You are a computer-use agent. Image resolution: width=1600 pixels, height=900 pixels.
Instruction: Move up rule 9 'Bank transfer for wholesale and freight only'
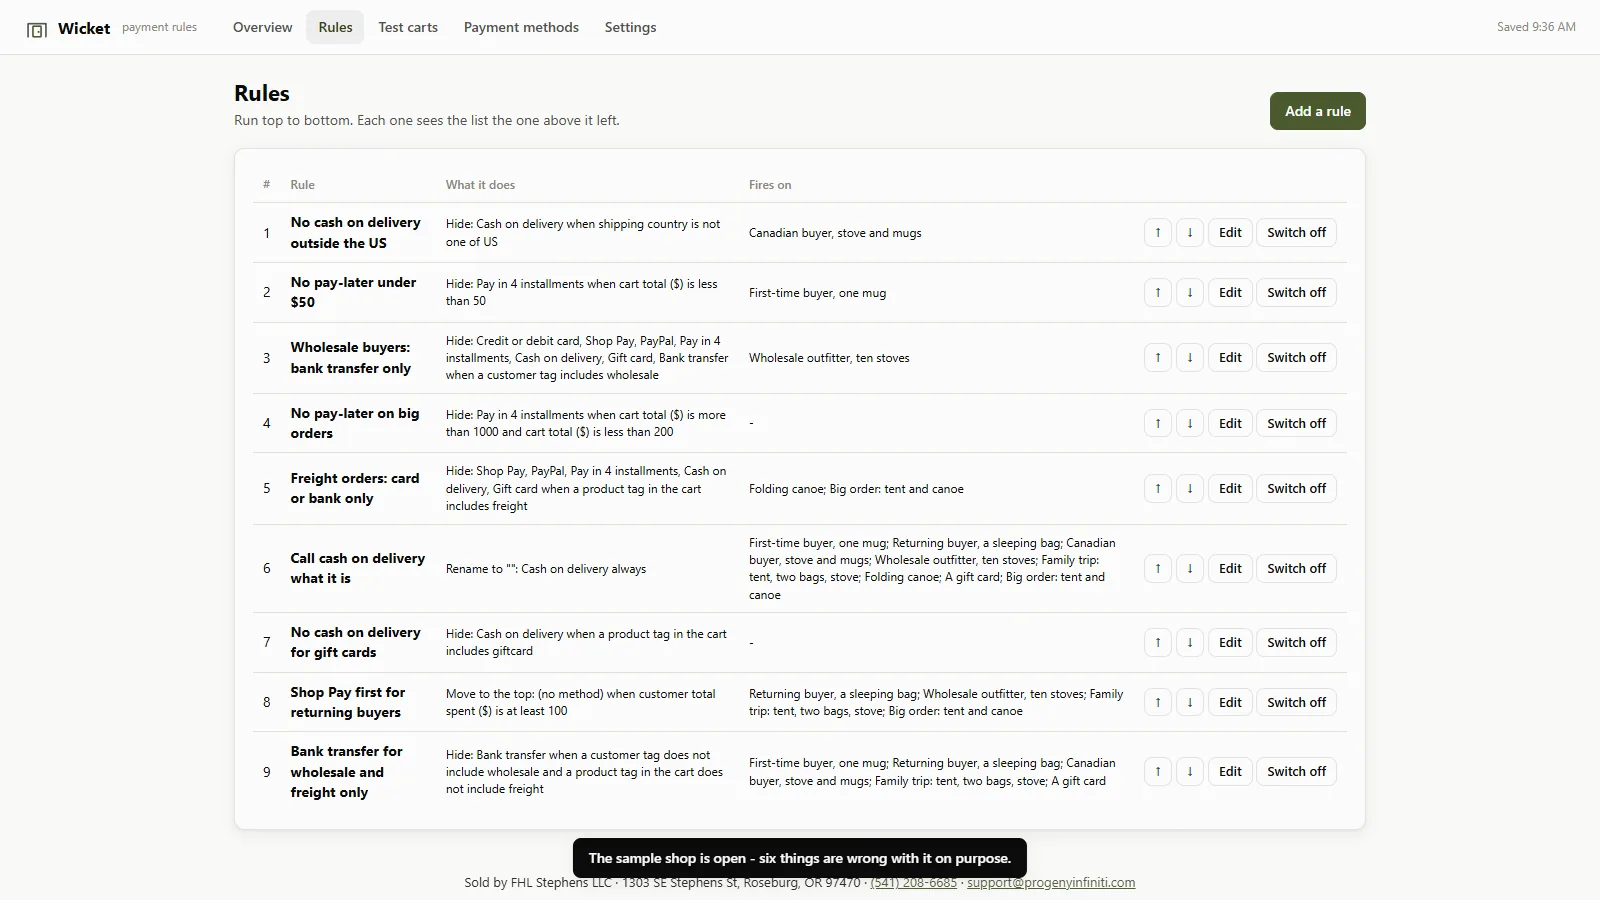[x=1157, y=772]
